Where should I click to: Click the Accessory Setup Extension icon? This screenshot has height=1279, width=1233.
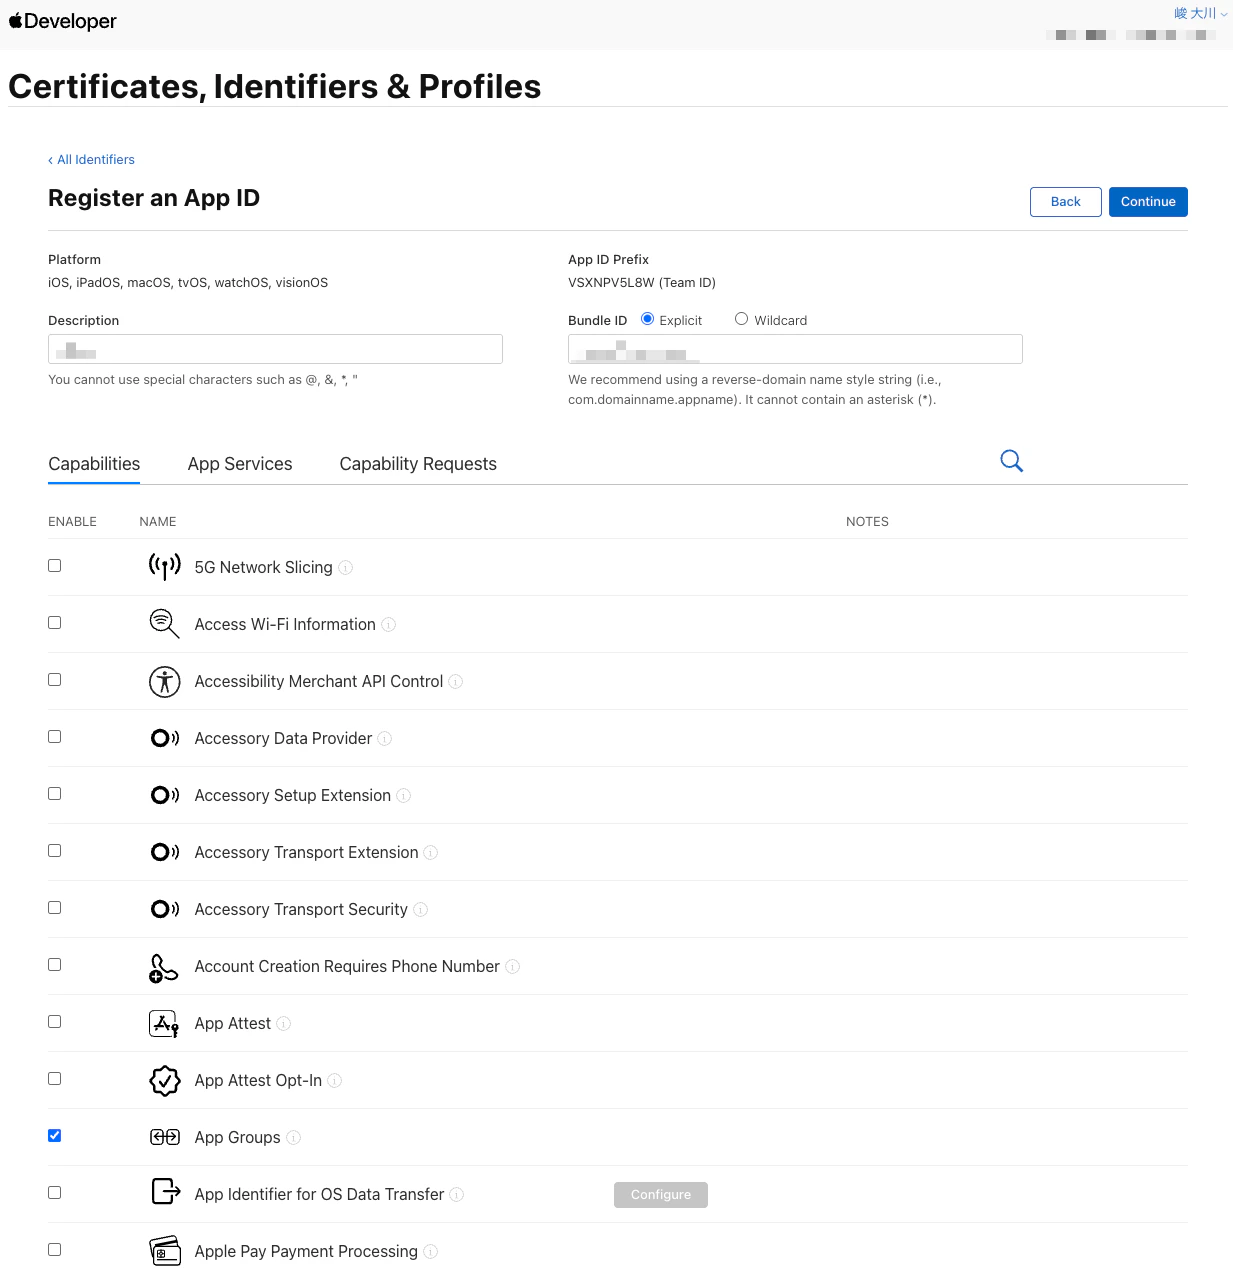coord(165,795)
